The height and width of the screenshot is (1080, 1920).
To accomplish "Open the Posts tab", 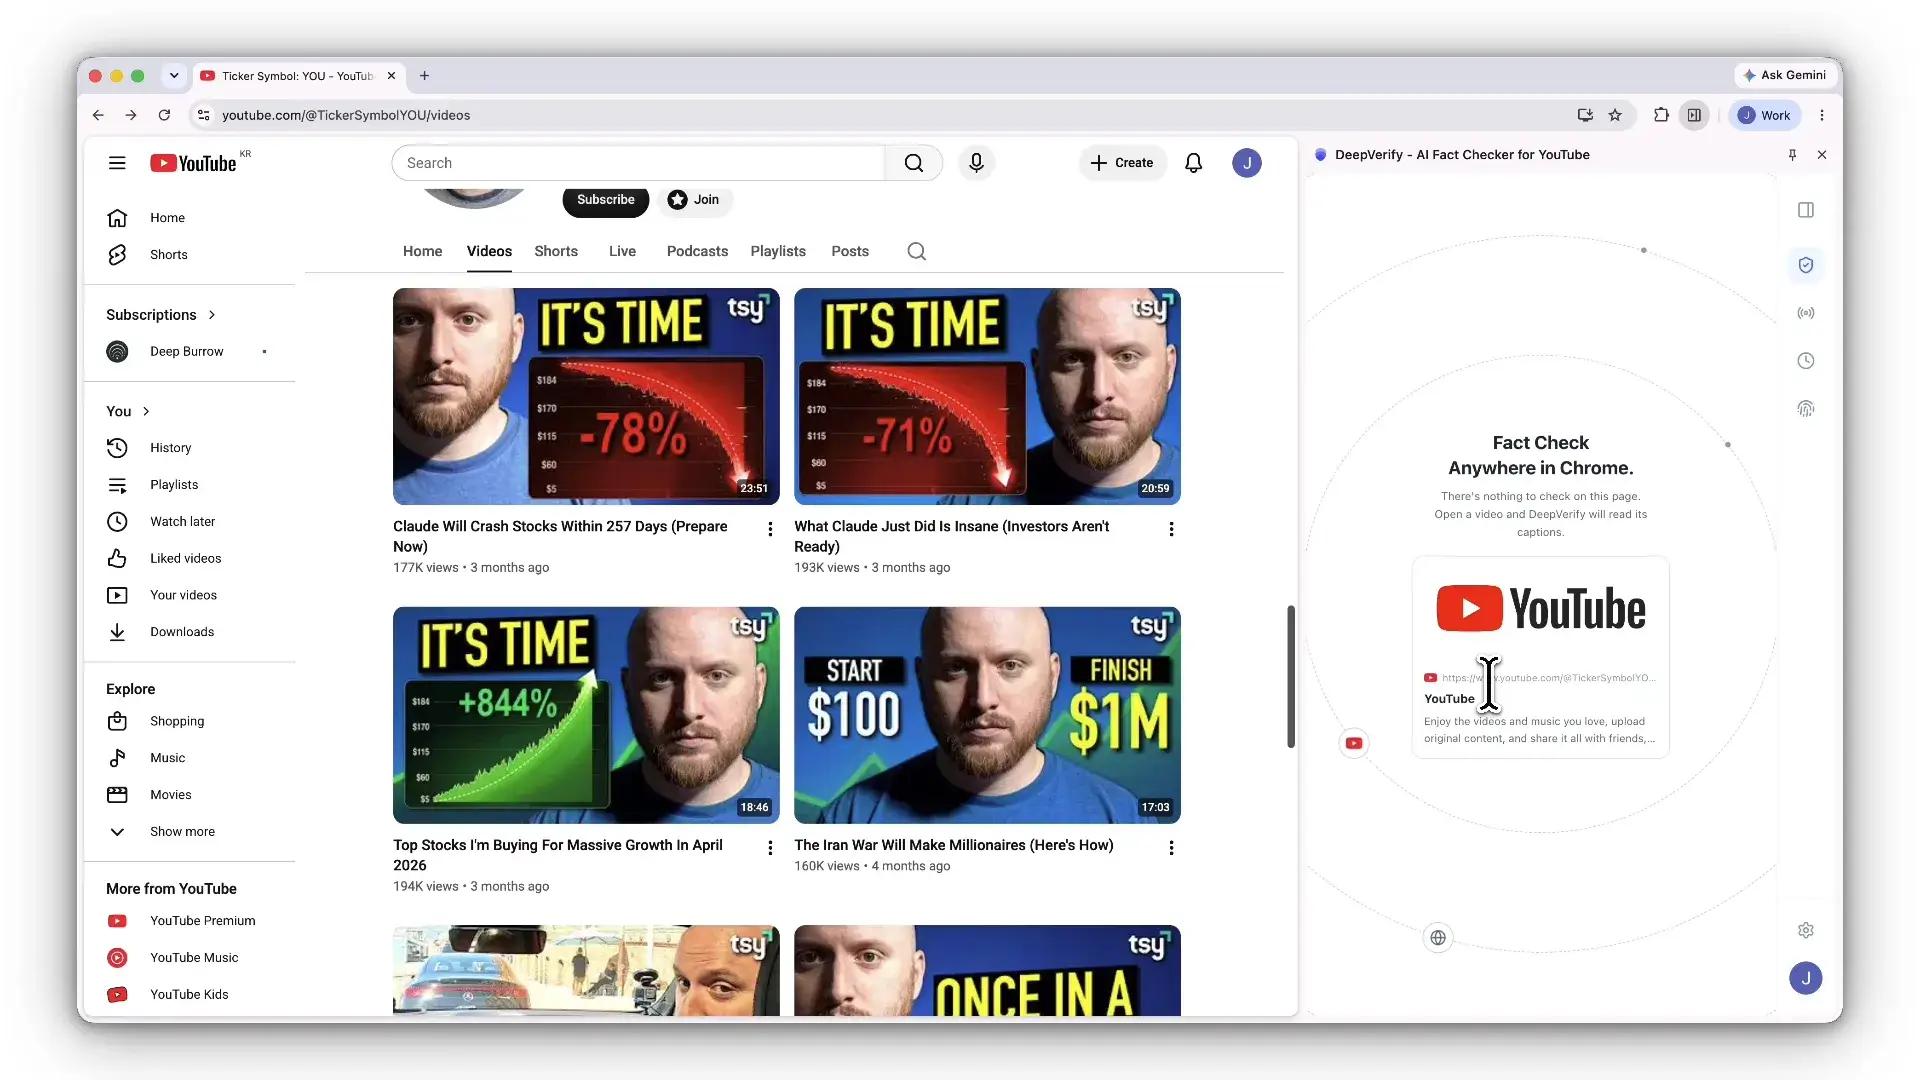I will coord(850,252).
